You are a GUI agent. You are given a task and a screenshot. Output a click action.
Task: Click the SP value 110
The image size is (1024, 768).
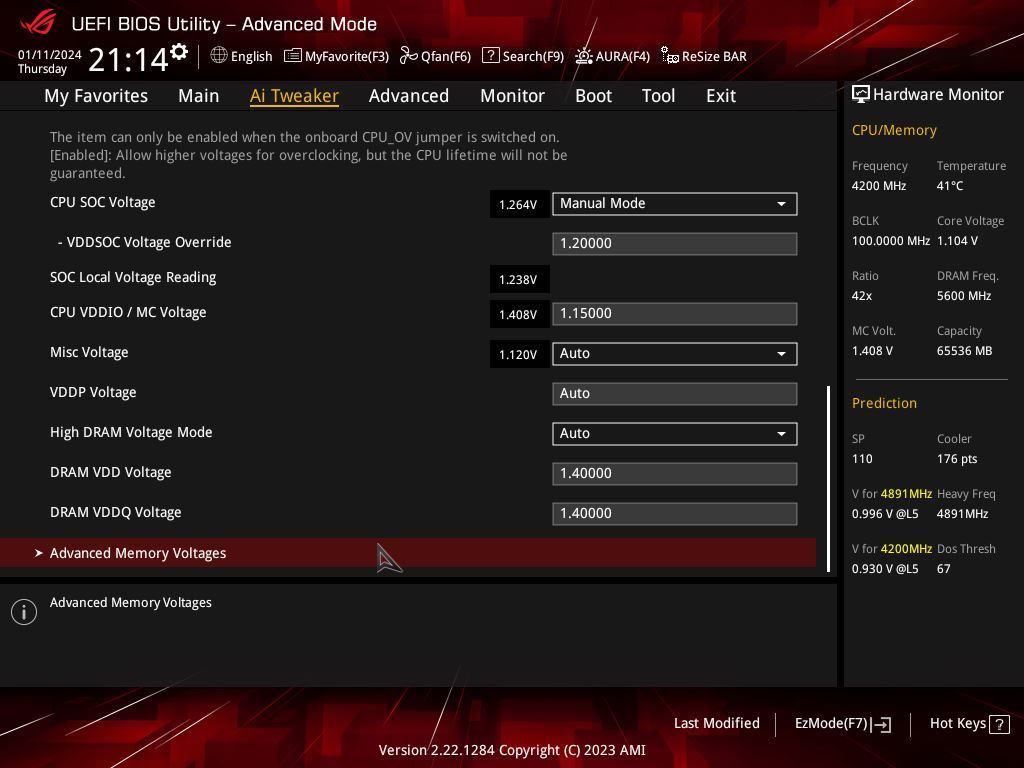coord(862,458)
